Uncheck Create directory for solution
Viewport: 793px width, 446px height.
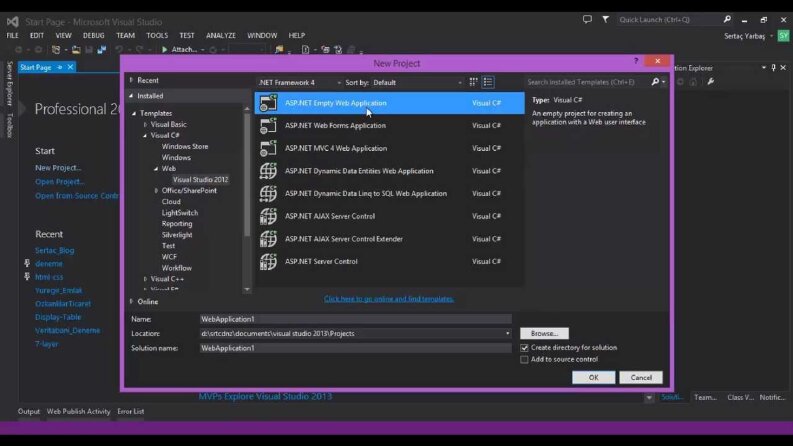coord(524,348)
